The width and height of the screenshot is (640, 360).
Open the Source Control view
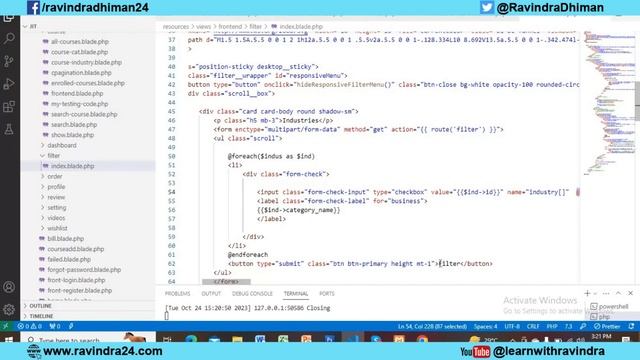point(9,61)
